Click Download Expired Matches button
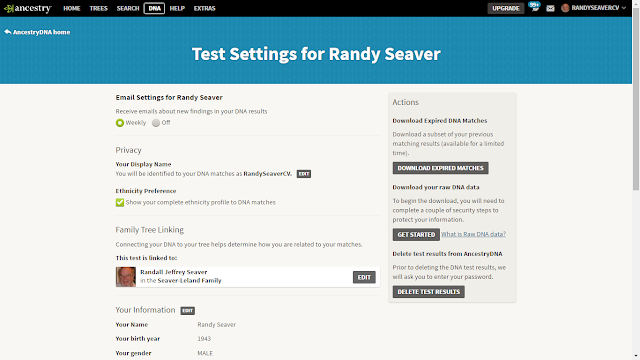Screen dimensions: 640x360 click(x=440, y=168)
